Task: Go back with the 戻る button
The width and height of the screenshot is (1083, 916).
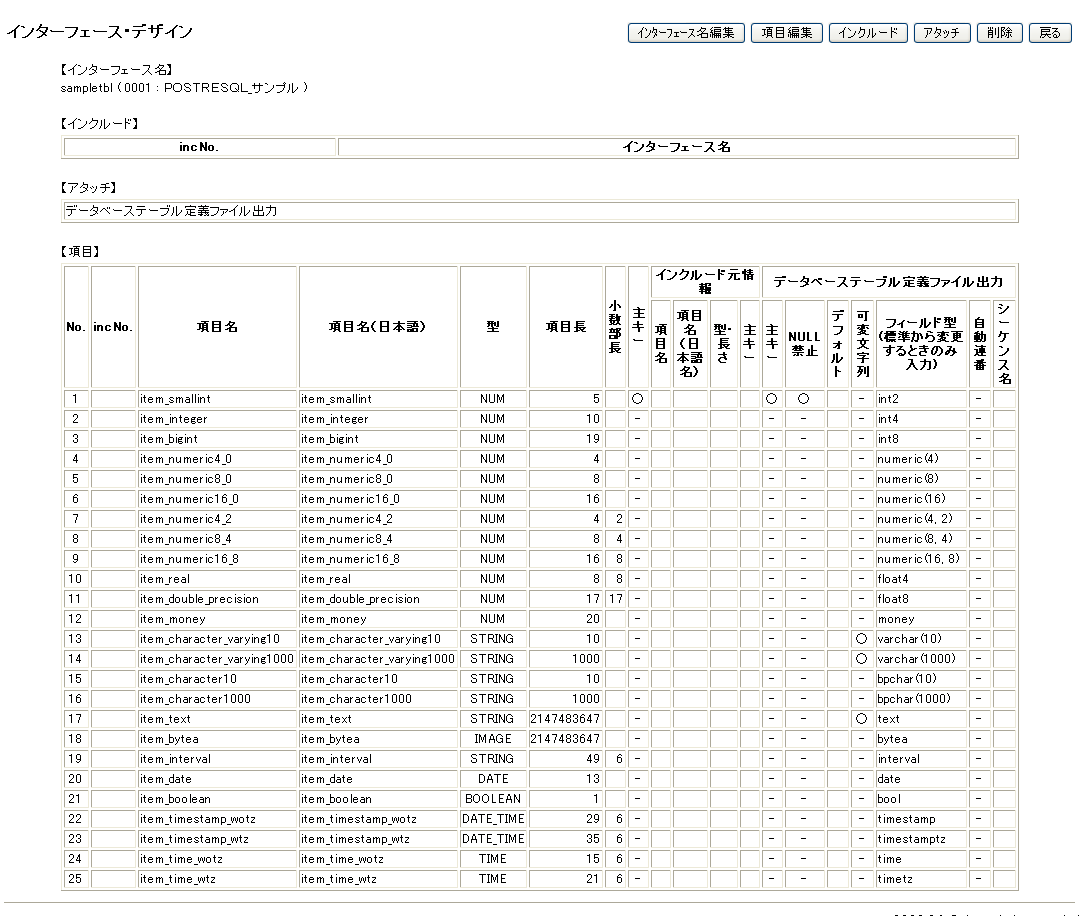Action: [x=1049, y=33]
